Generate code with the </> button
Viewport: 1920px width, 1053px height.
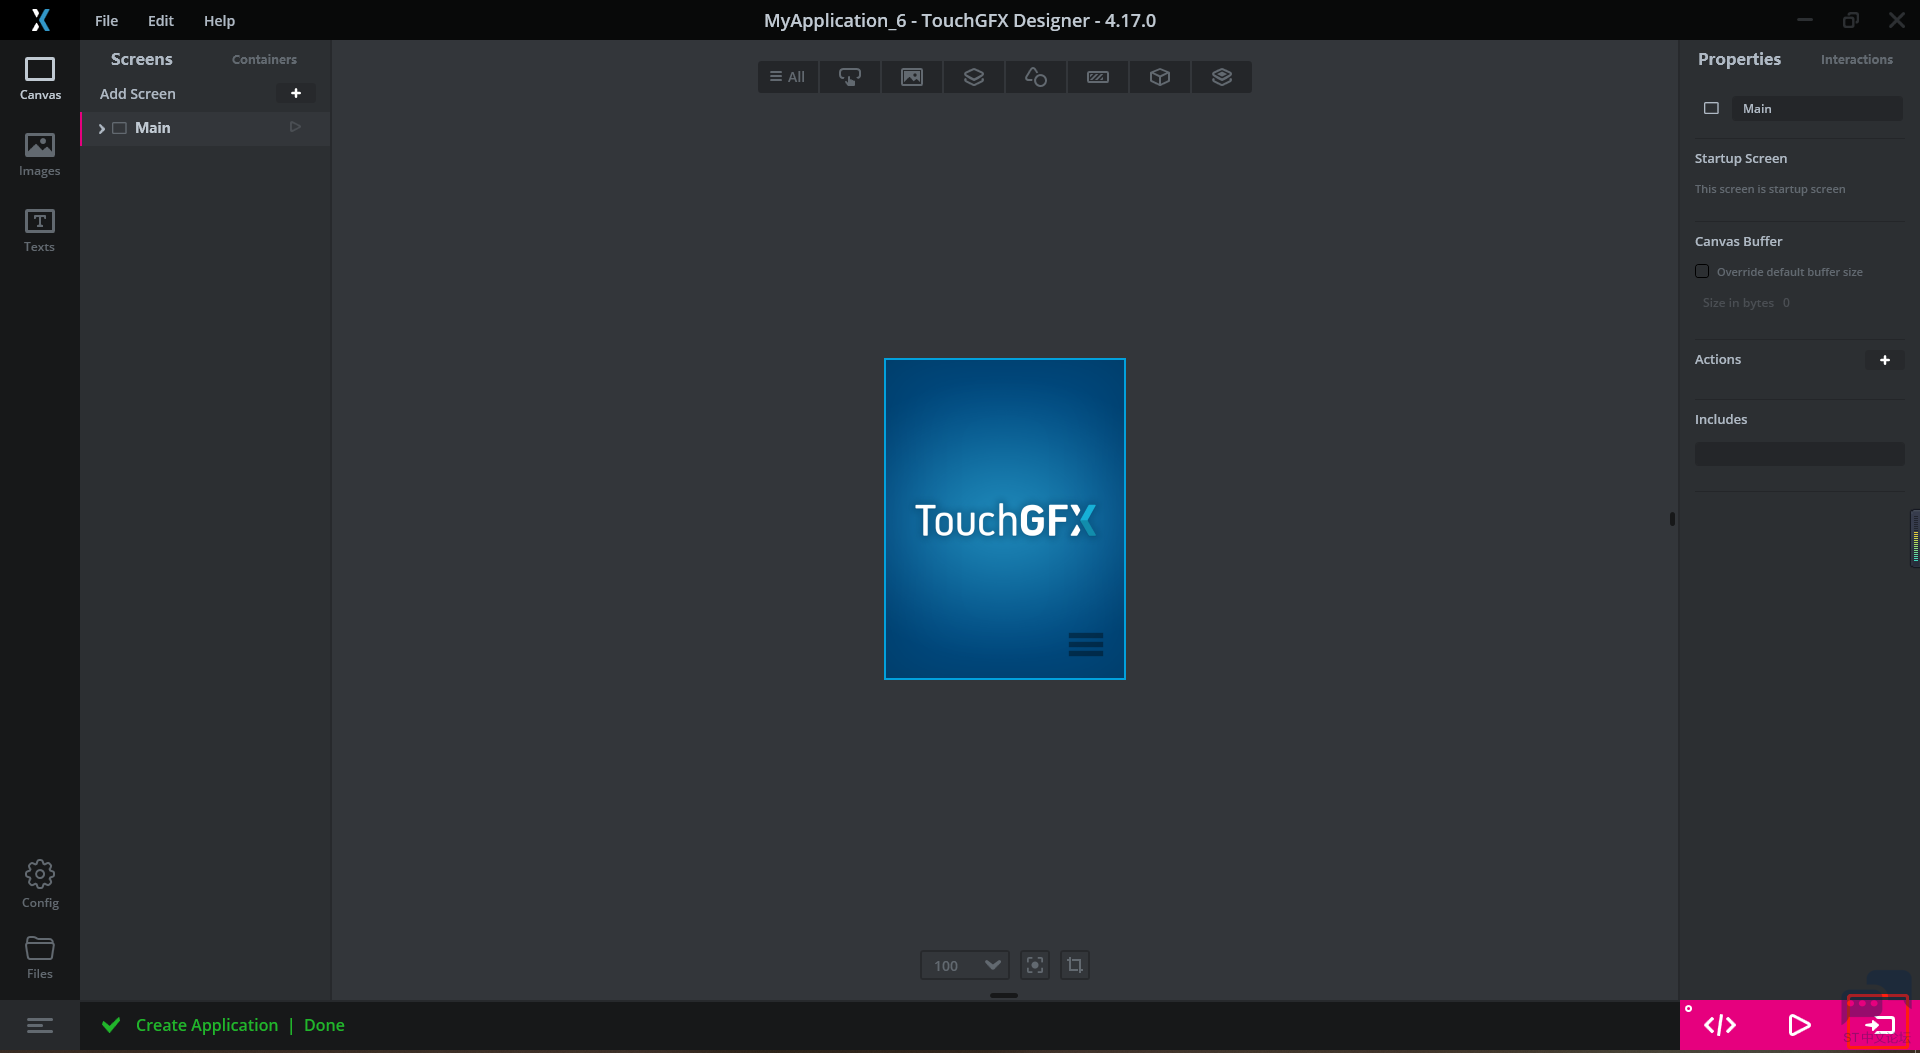(1720, 1025)
